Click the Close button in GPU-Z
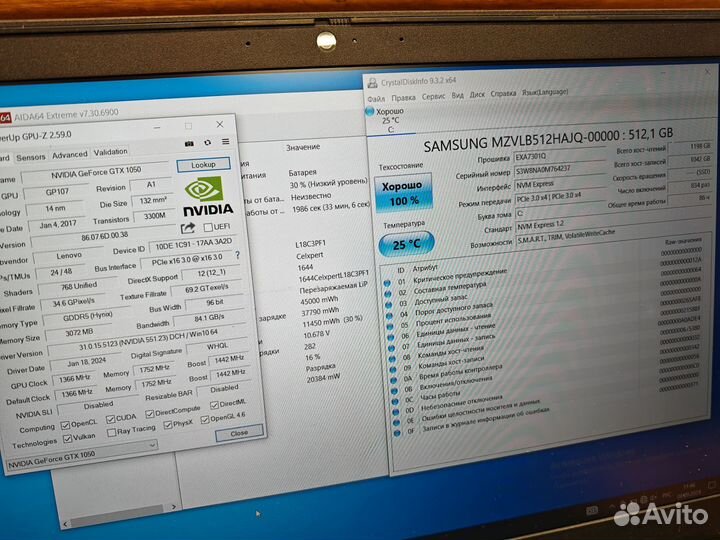 point(239,433)
